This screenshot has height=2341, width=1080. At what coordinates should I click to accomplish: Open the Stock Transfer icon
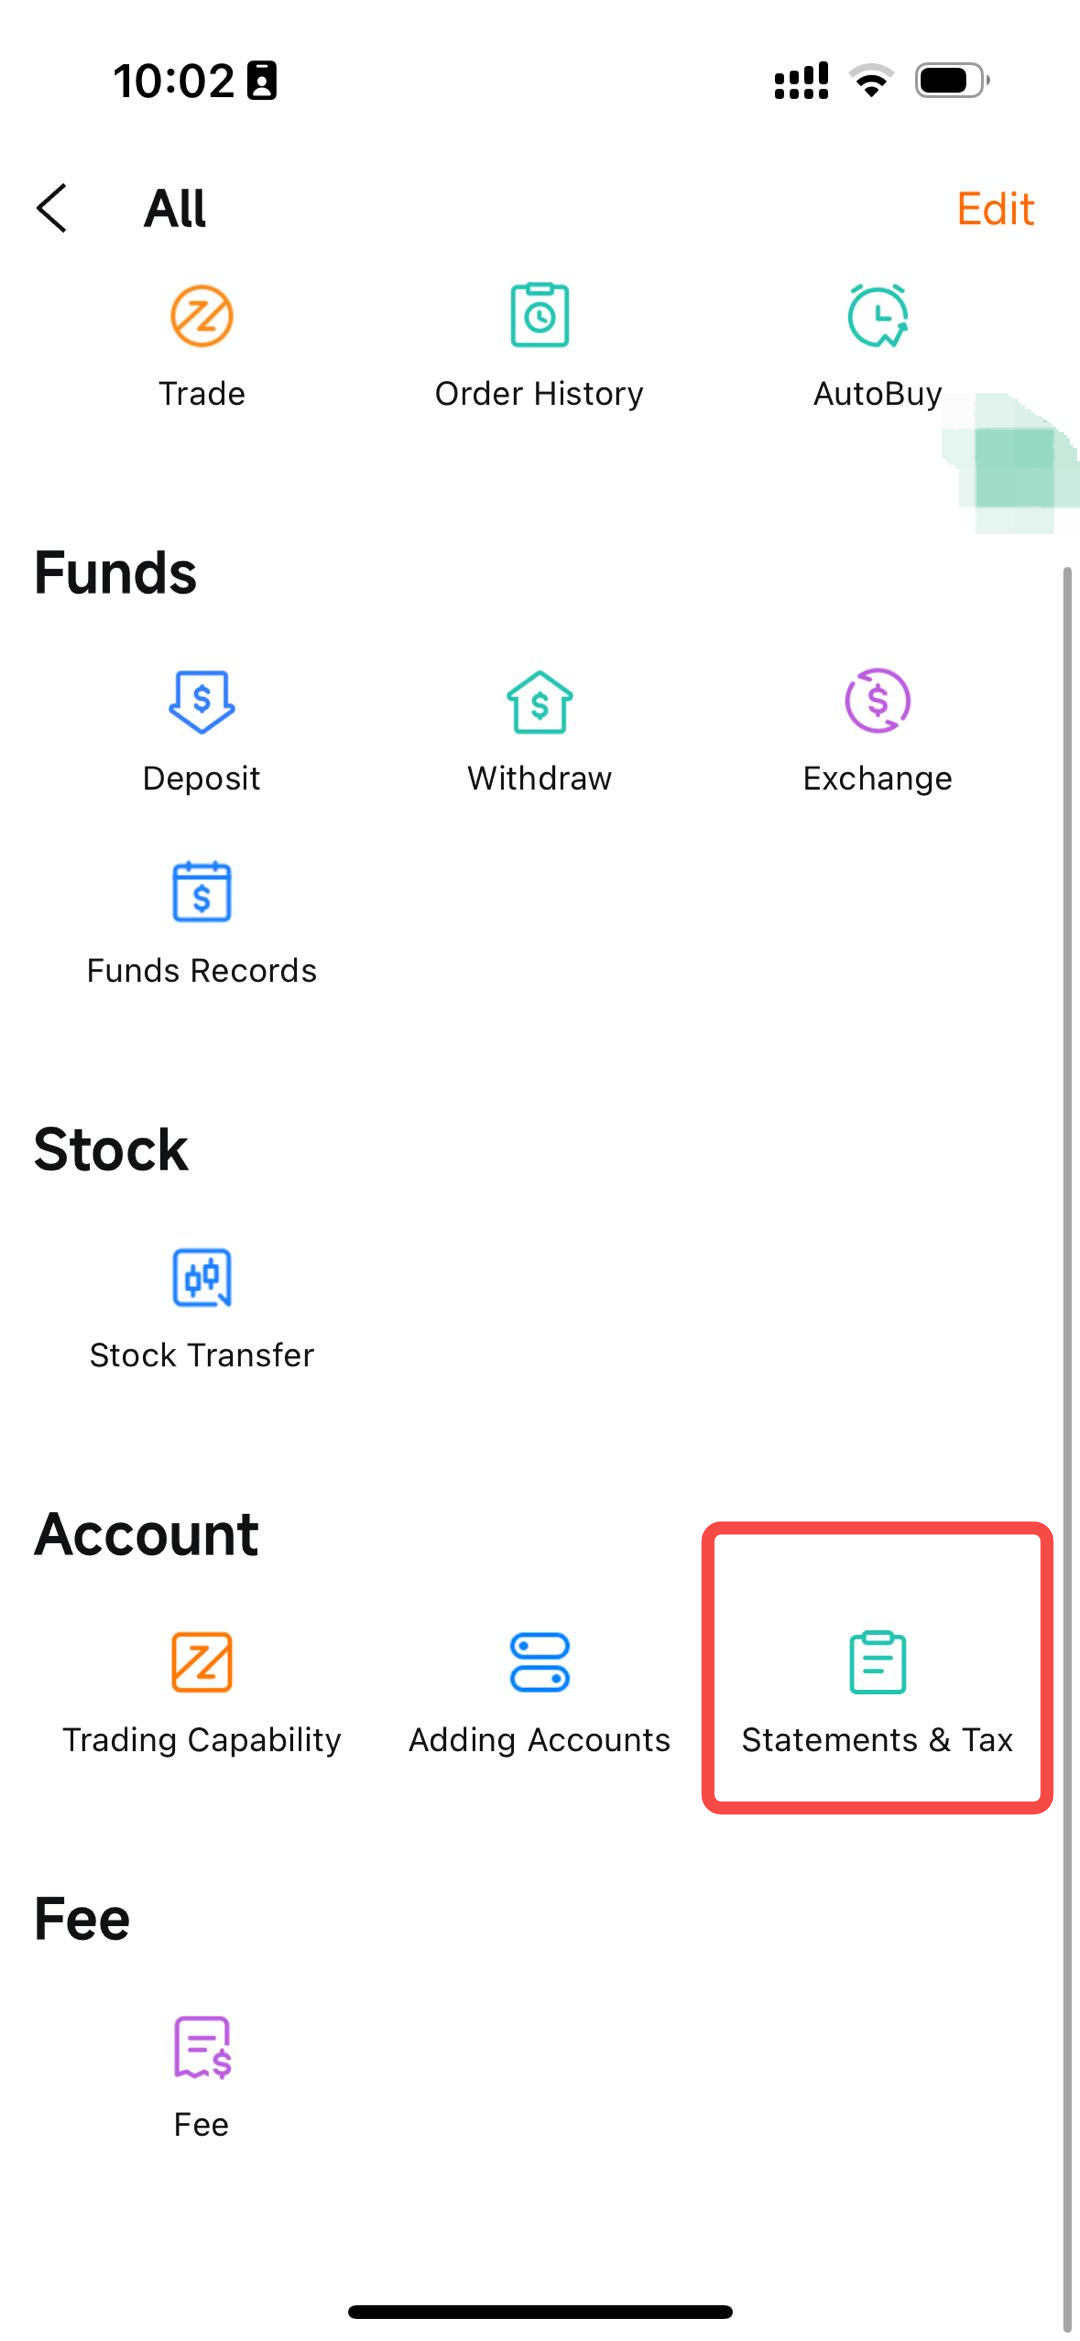(x=201, y=1278)
